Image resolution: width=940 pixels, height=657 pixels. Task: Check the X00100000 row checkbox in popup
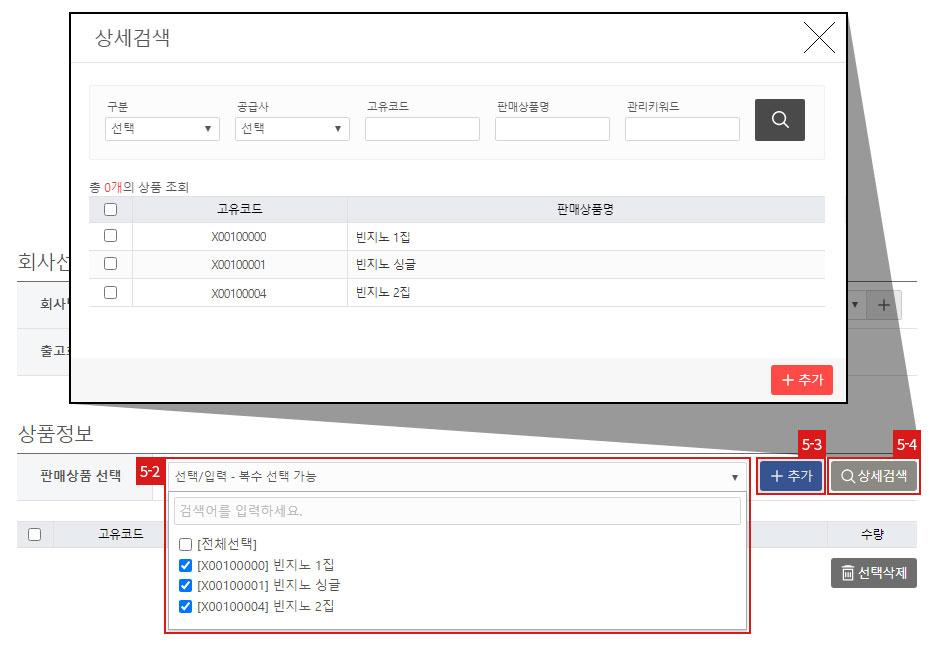click(x=111, y=236)
